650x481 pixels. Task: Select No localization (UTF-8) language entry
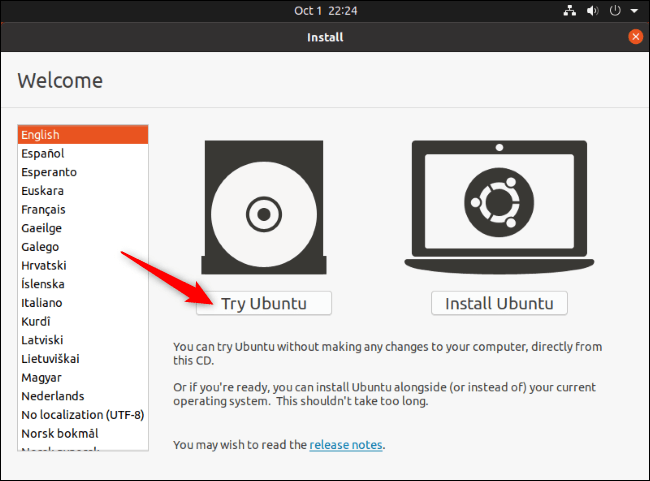[x=83, y=415]
